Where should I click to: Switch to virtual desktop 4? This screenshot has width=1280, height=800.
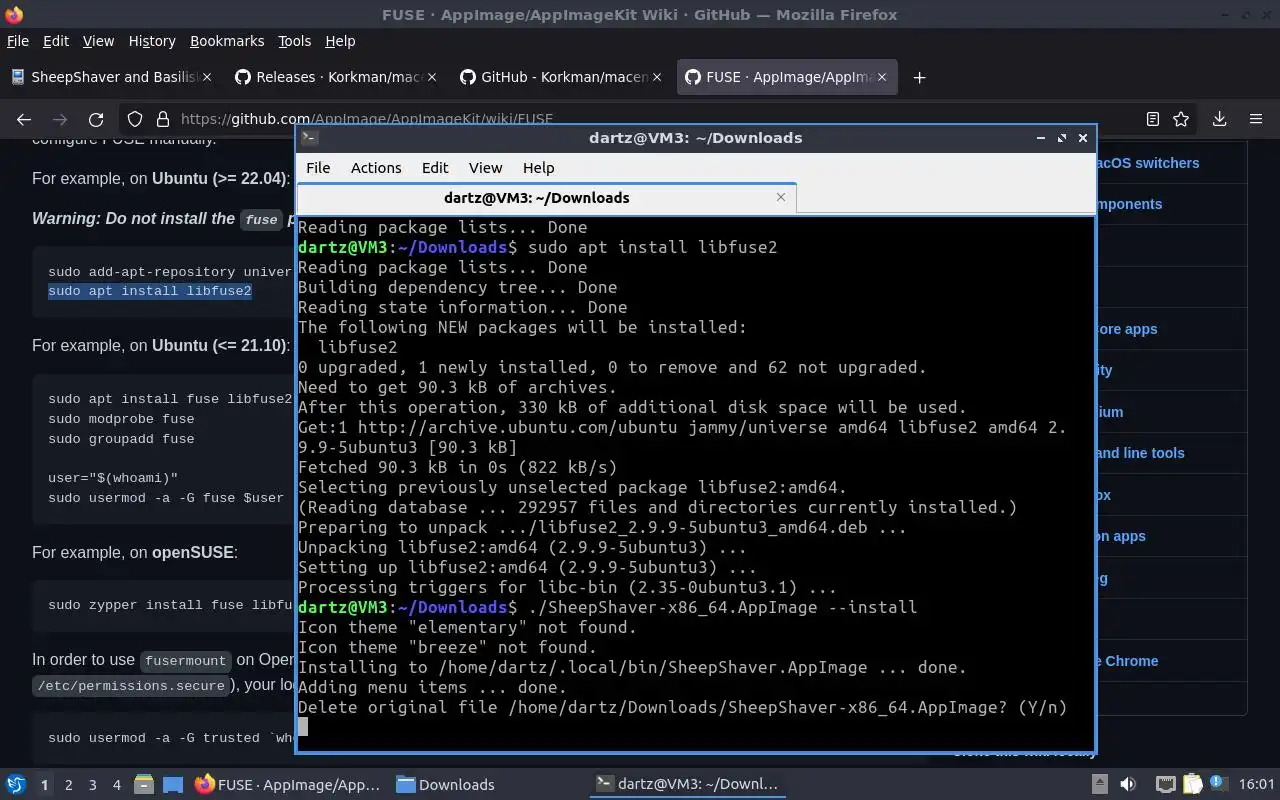[x=117, y=785]
